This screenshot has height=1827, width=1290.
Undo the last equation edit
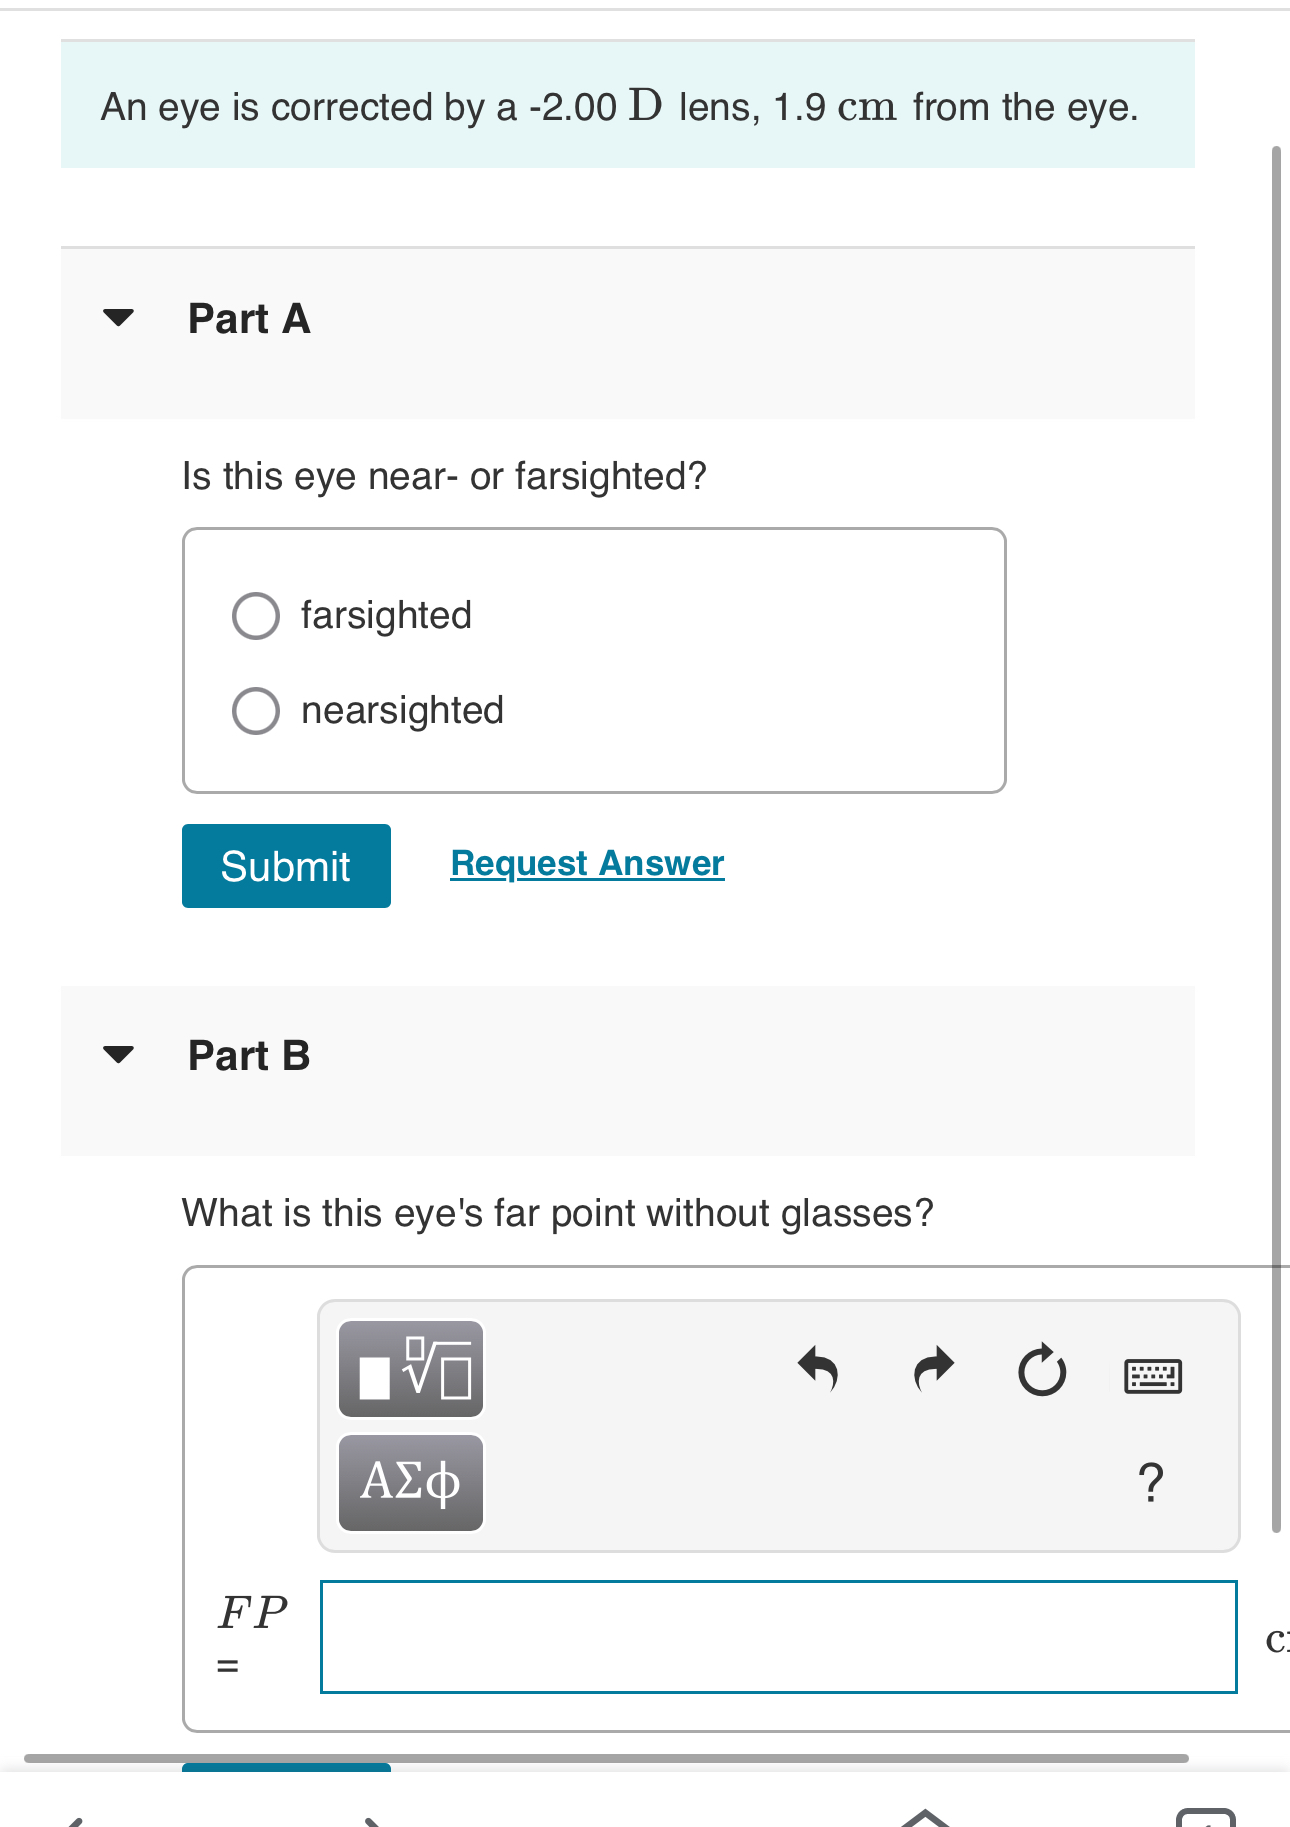tap(818, 1370)
